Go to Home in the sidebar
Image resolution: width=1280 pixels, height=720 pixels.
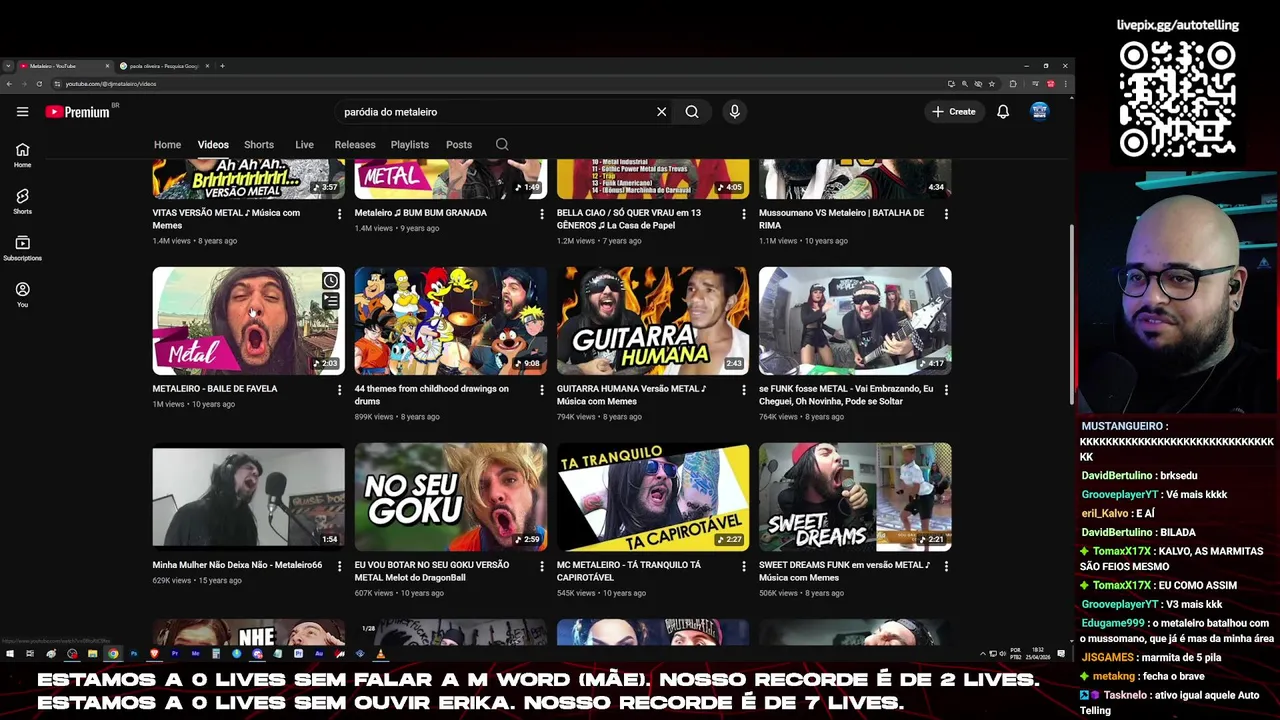click(x=22, y=155)
